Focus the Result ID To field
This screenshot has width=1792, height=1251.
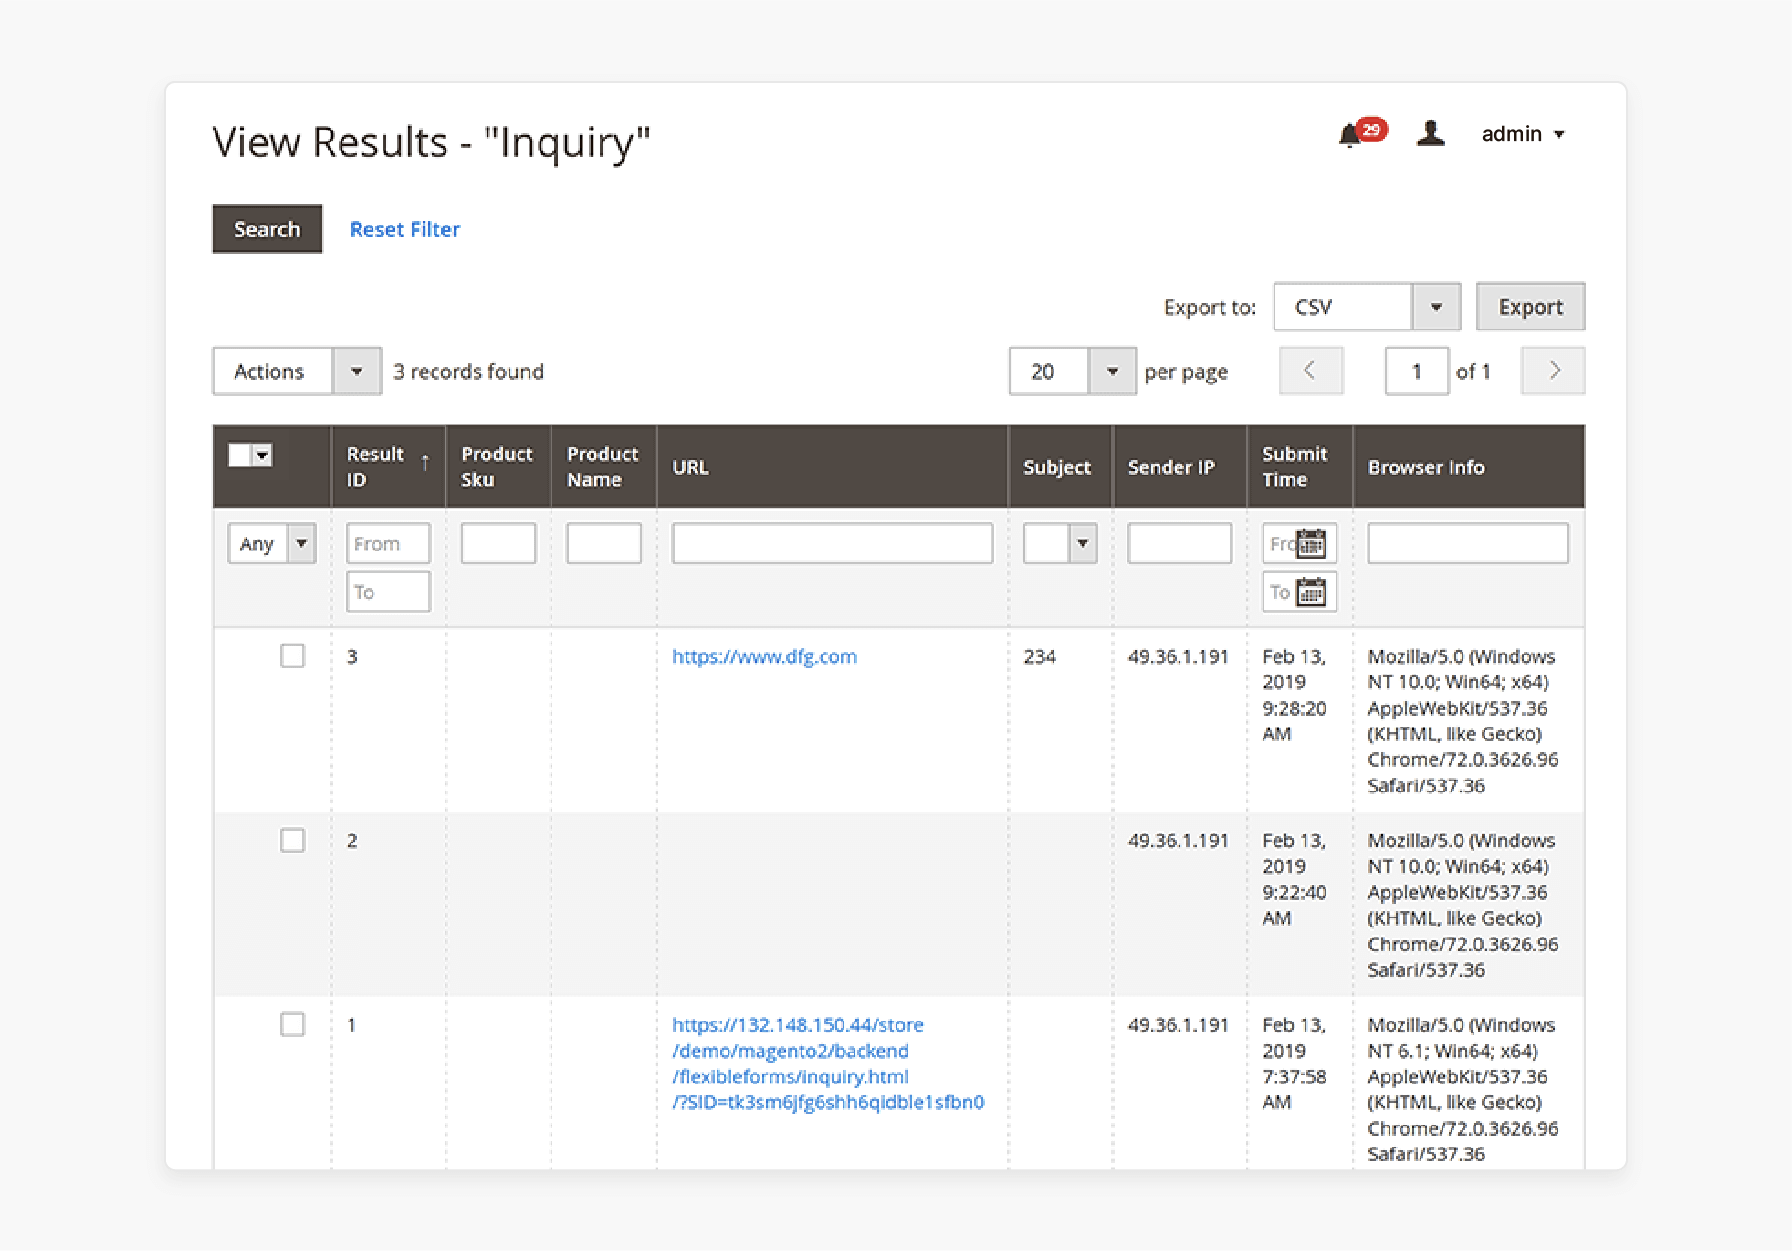pyautogui.click(x=388, y=592)
